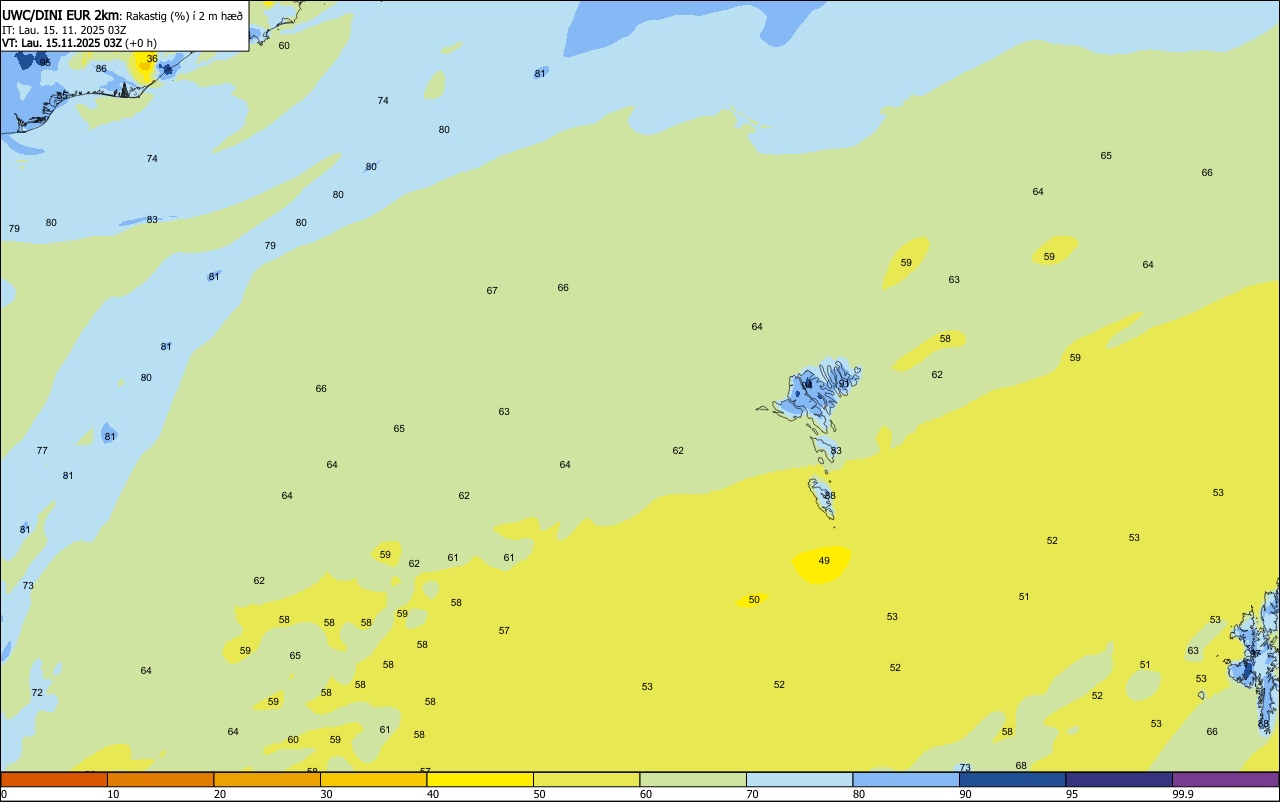1280x802 pixels.
Task: Click the humidity value 77 in the blue band
Action: [x=42, y=451]
